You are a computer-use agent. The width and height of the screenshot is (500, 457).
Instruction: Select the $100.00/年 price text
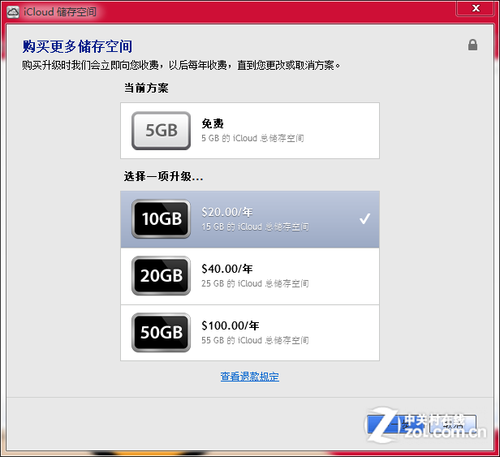(x=230, y=325)
